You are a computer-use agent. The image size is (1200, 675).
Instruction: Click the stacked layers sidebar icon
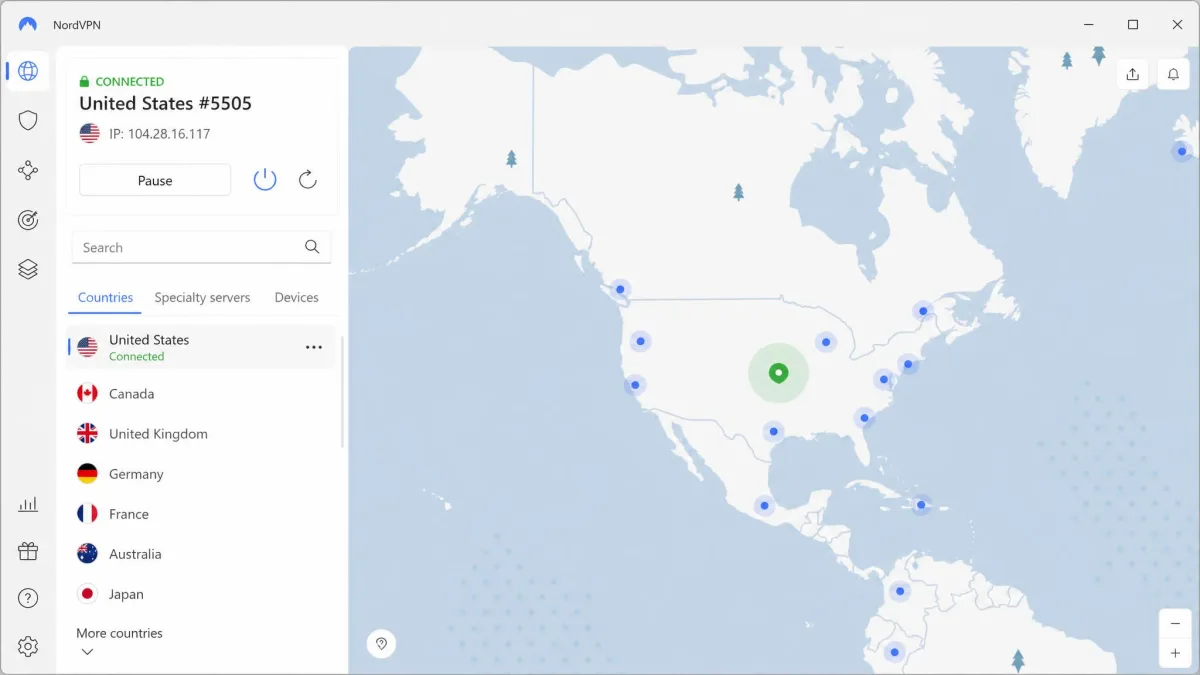(28, 269)
